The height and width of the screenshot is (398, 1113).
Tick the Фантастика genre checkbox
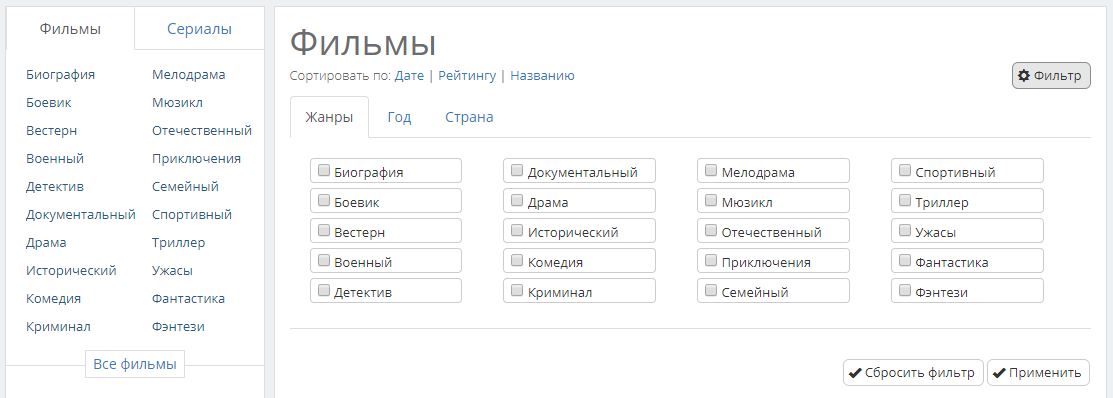905,260
